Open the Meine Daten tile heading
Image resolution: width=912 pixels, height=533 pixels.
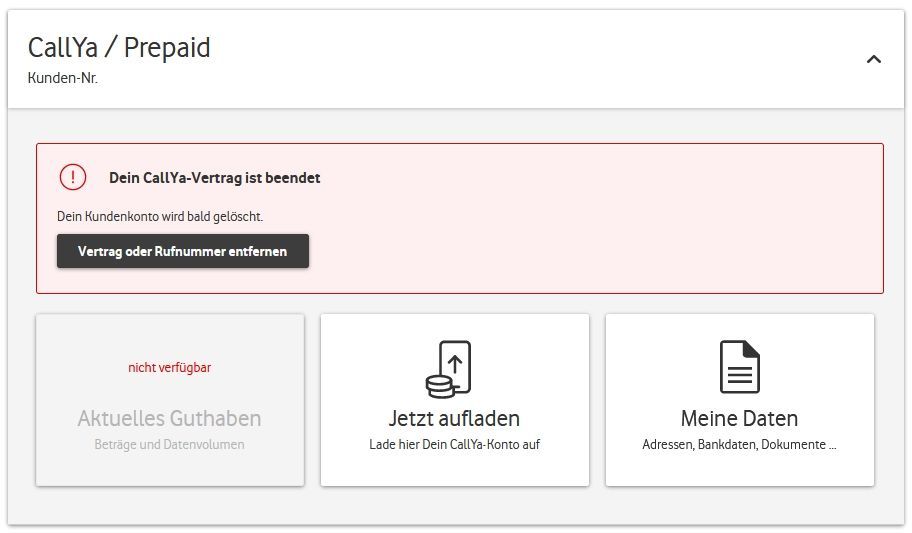[739, 418]
